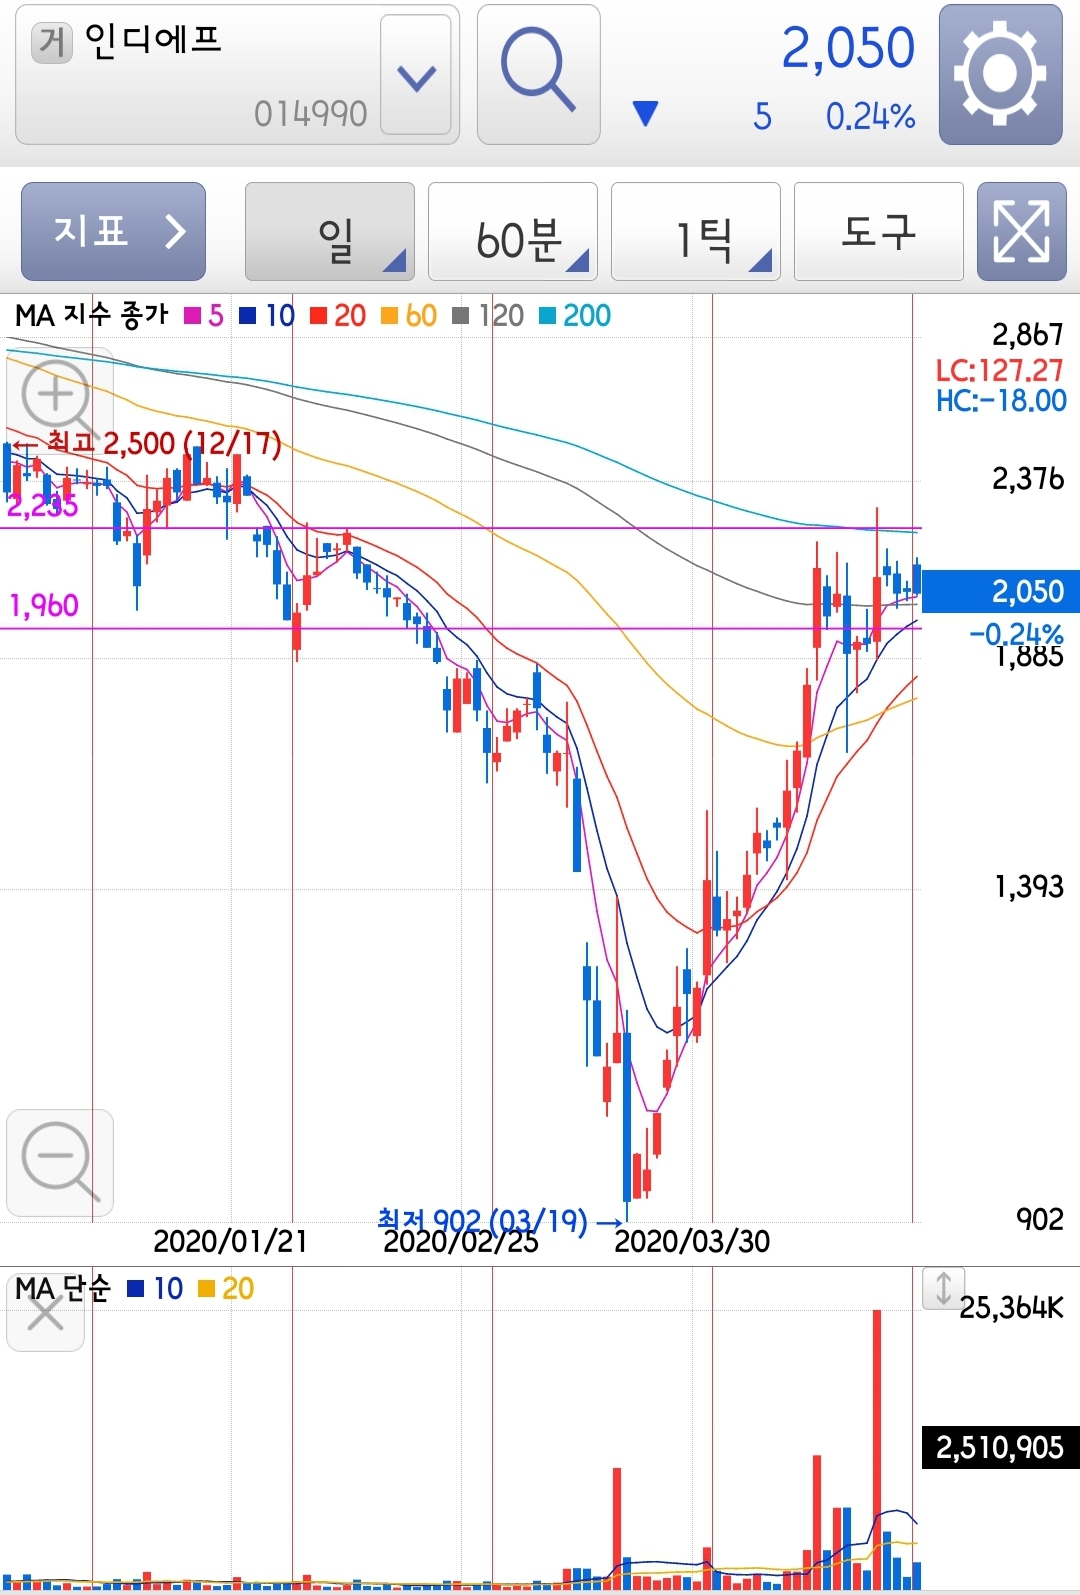Click the 014990 stock code
Screen dimensions: 1080x1595
pyautogui.click(x=311, y=114)
